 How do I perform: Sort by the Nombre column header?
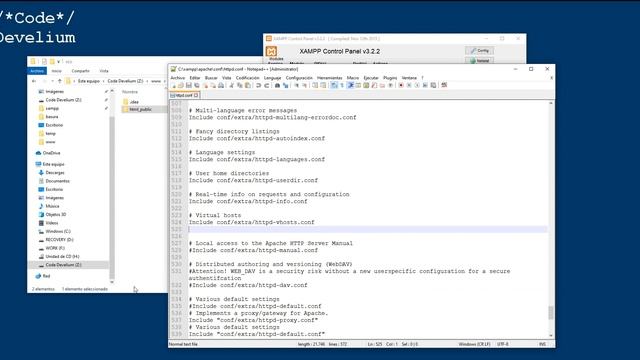coord(130,92)
